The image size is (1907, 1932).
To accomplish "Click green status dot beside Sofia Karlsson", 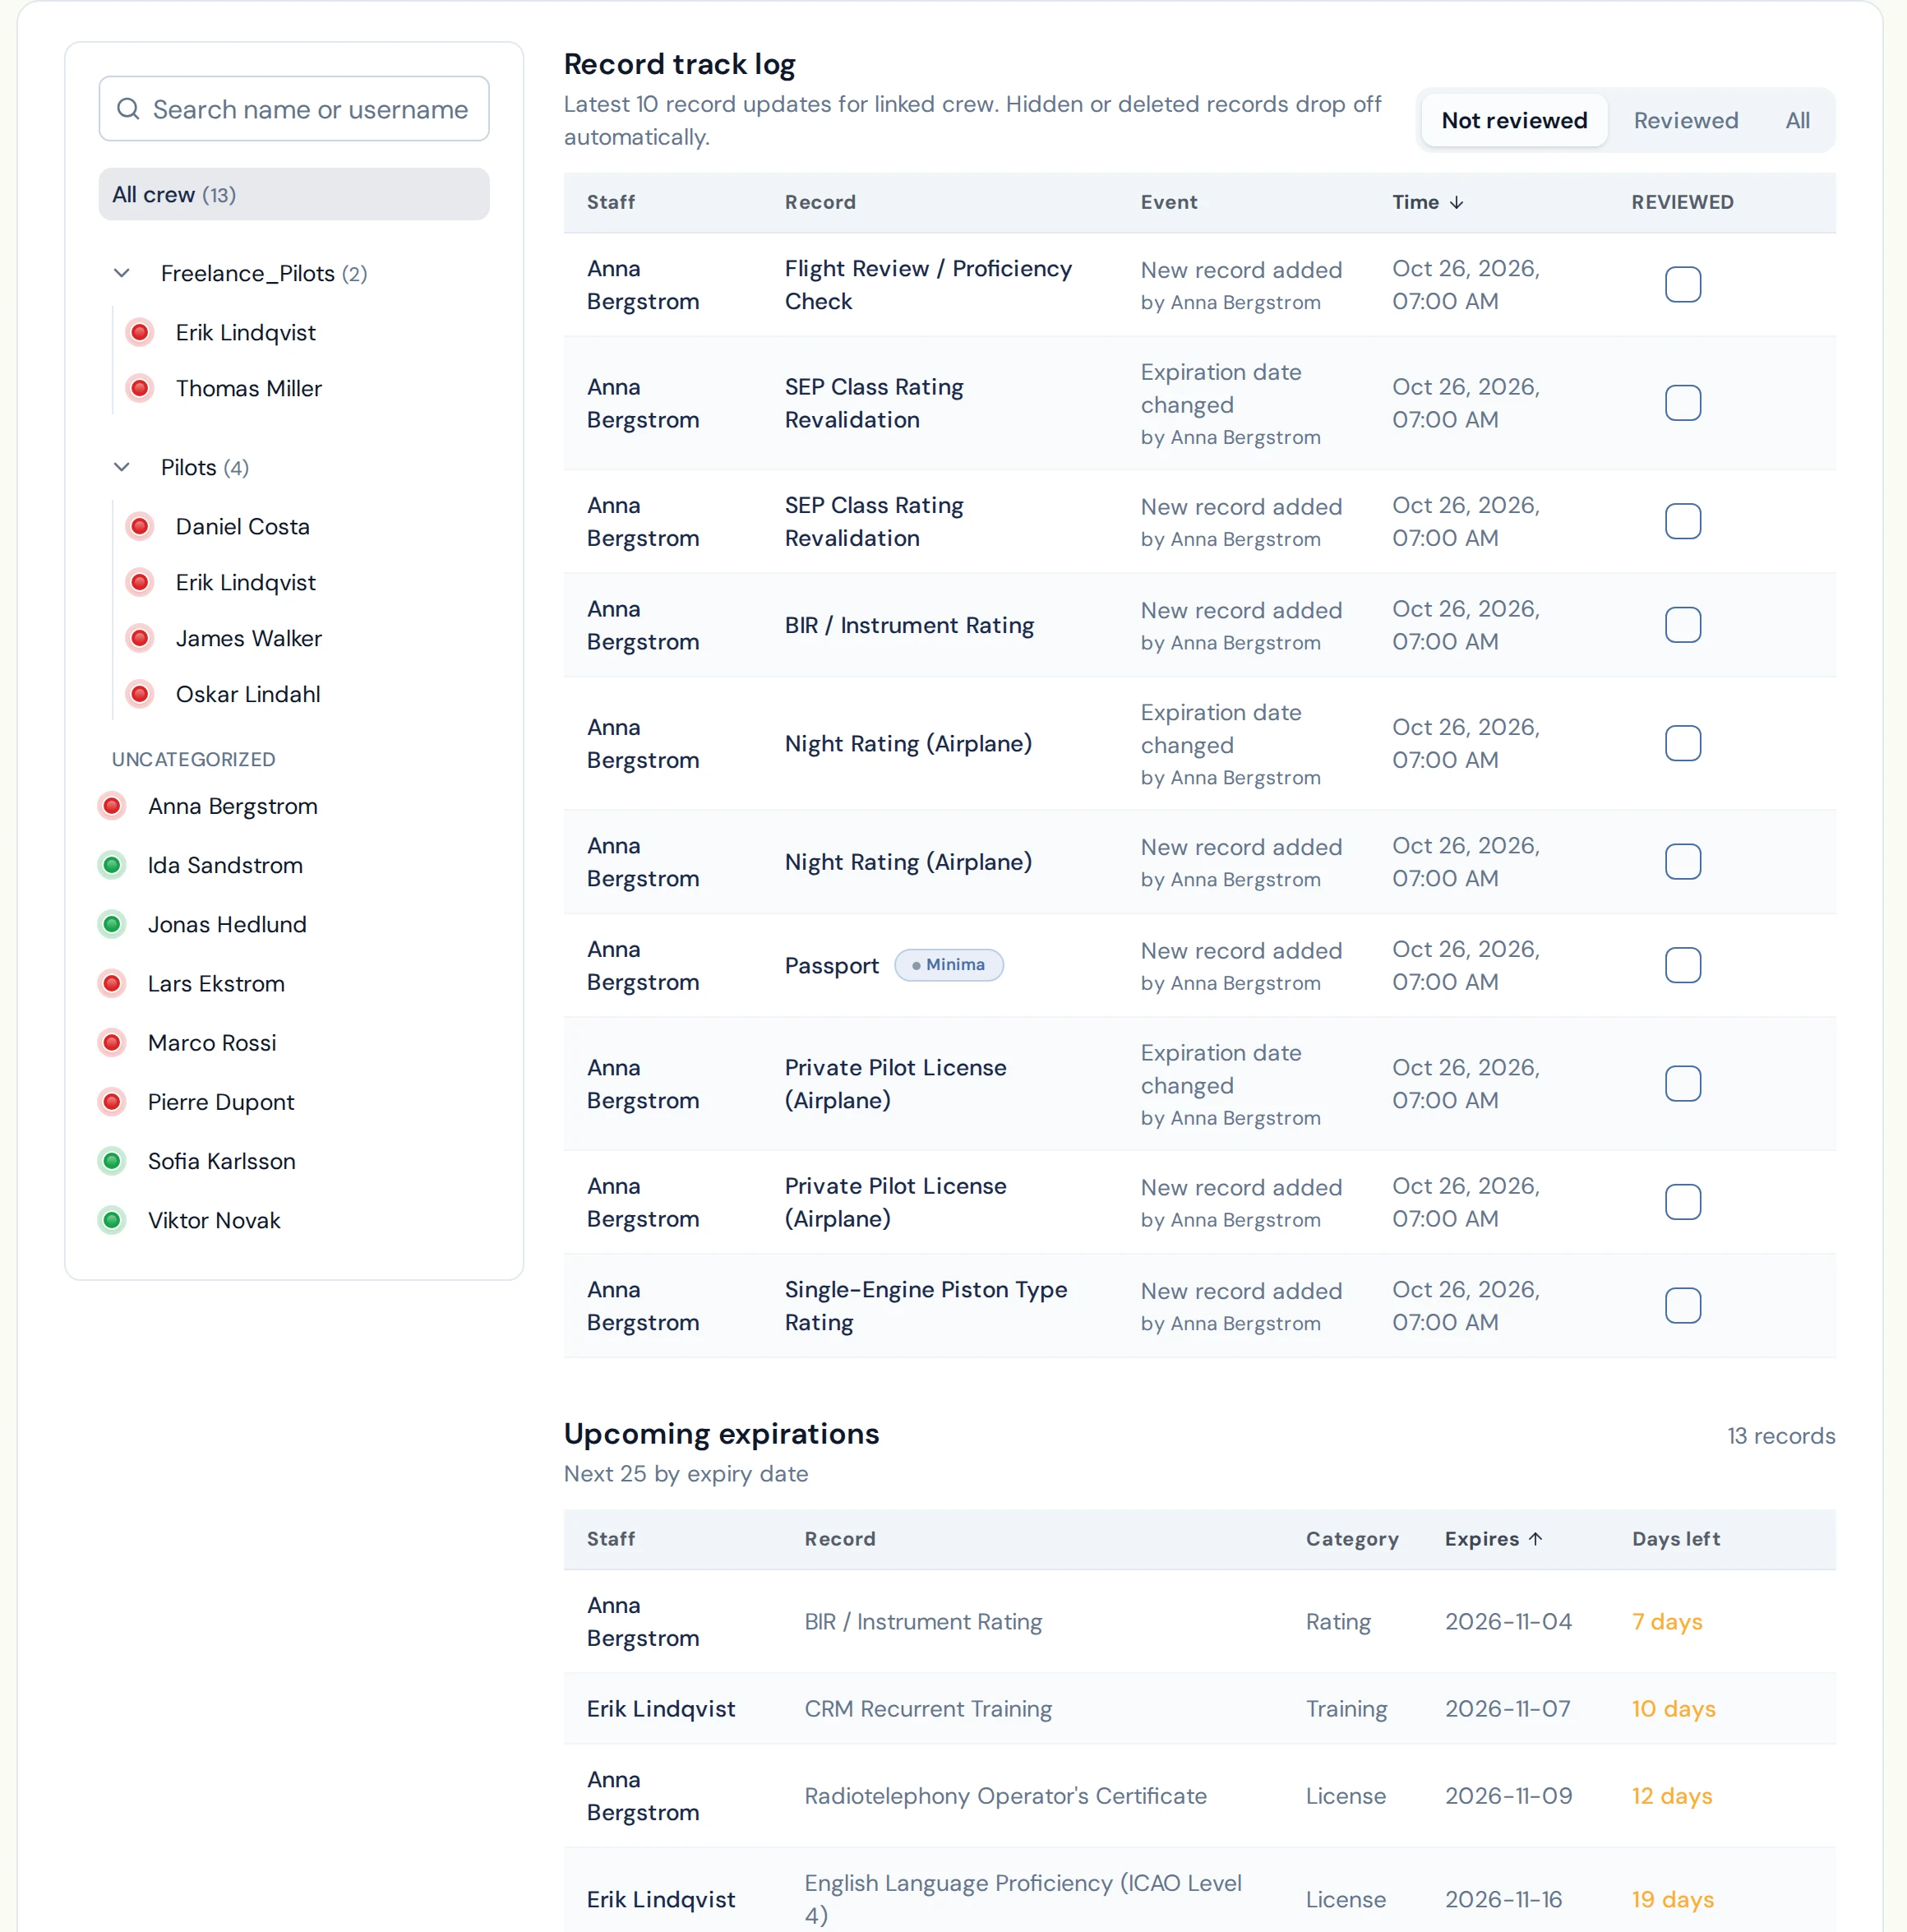I will 112,1161.
